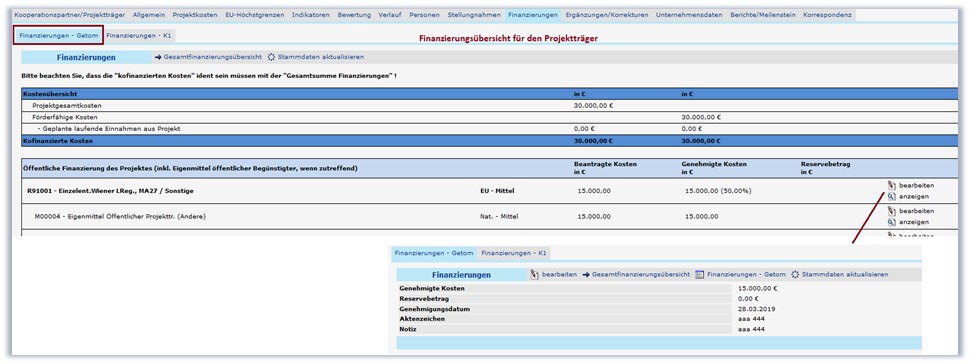970x364 pixels.
Task: Click the row text 'M00004 - Eigenmittel Öffentlicher Projekttr. (Andere)'
Action: (x=120, y=217)
